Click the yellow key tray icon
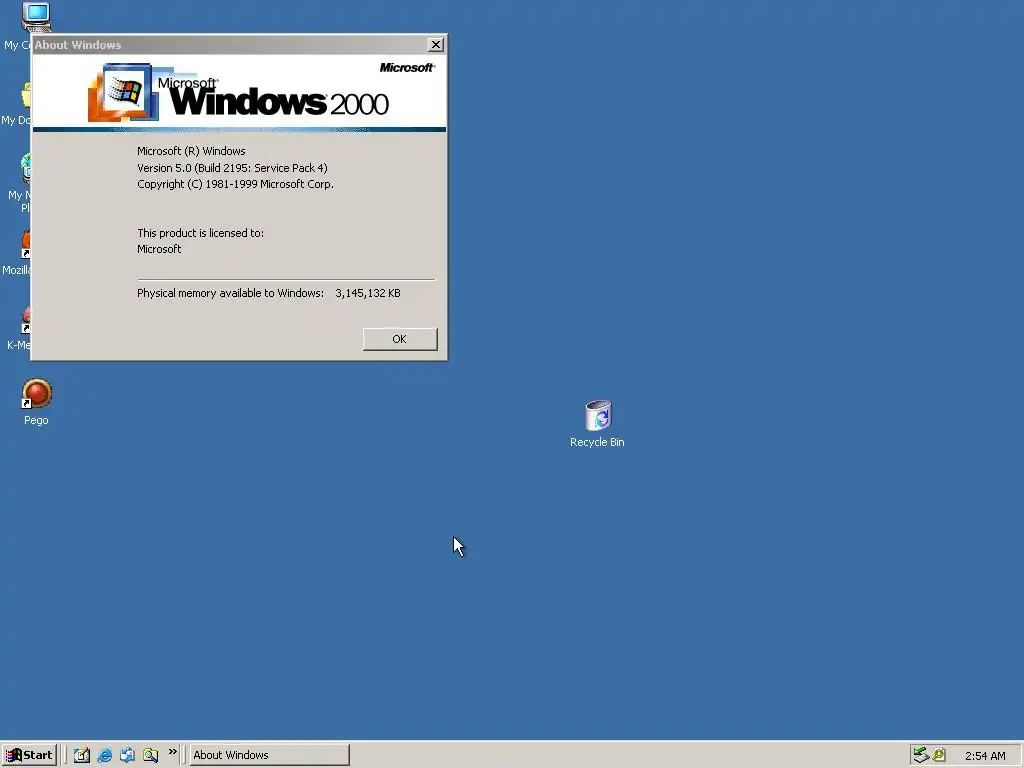Image resolution: width=1024 pixels, height=768 pixels. click(x=939, y=755)
